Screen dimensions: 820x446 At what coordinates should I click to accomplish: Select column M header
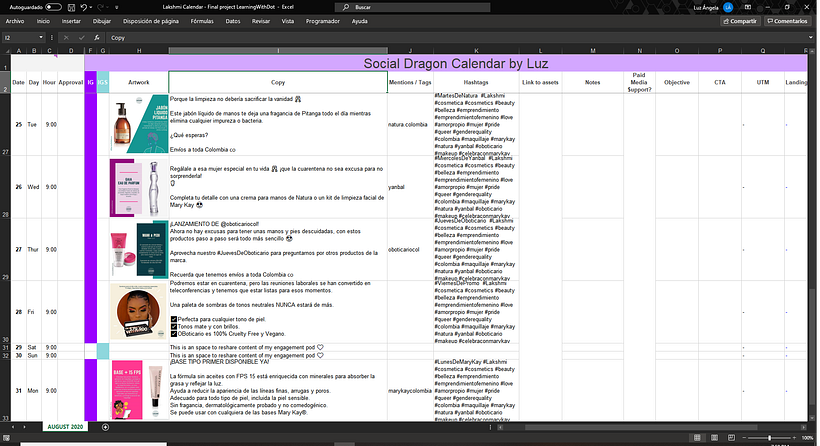click(x=593, y=51)
